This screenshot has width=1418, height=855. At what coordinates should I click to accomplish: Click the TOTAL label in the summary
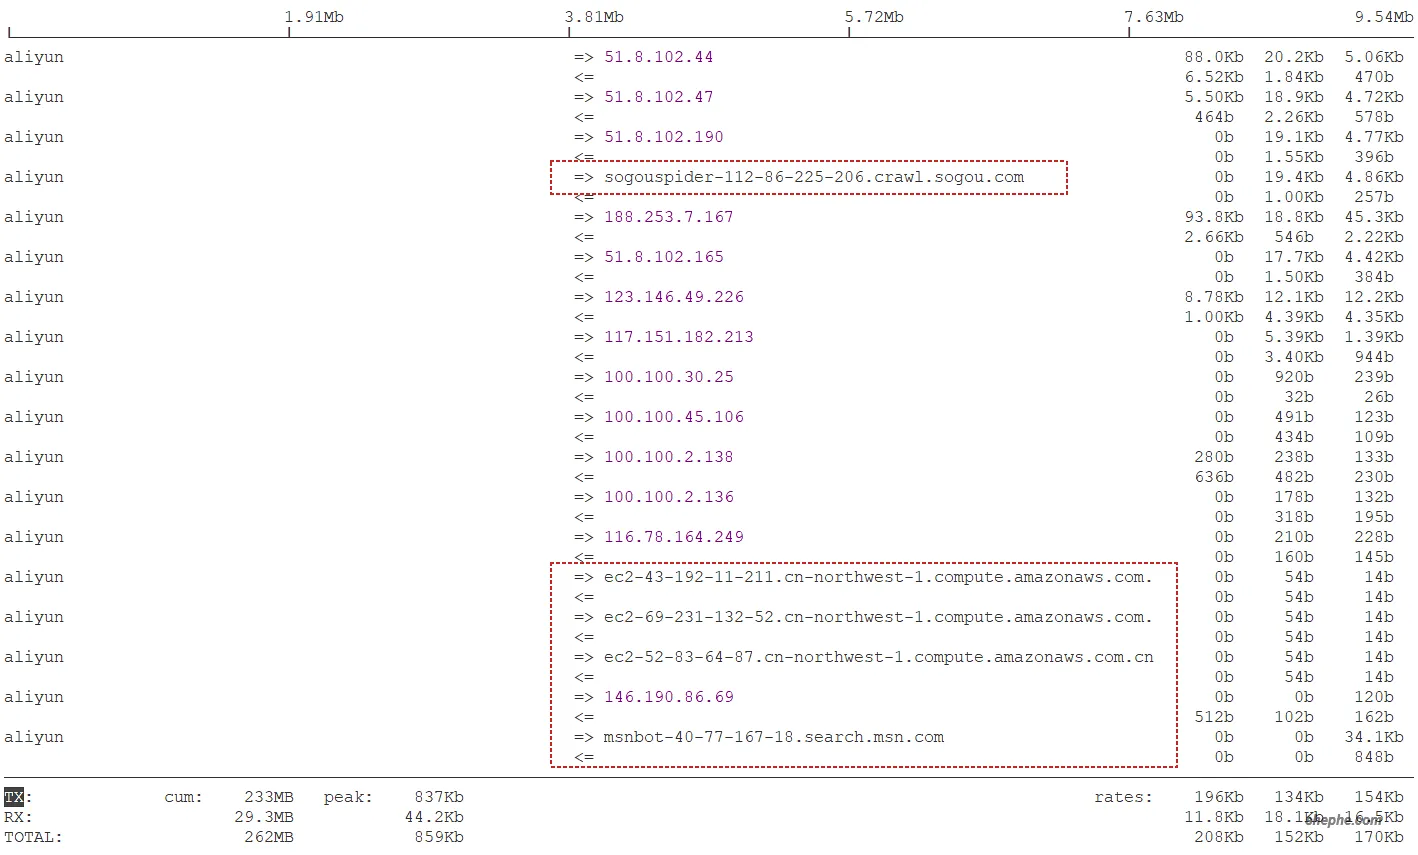pyautogui.click(x=33, y=837)
